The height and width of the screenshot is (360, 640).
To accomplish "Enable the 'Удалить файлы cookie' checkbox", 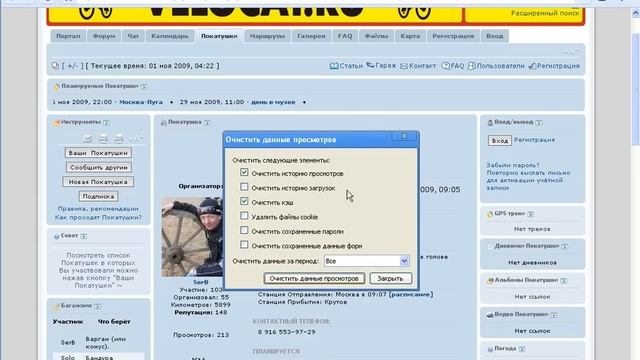I will (x=244, y=216).
